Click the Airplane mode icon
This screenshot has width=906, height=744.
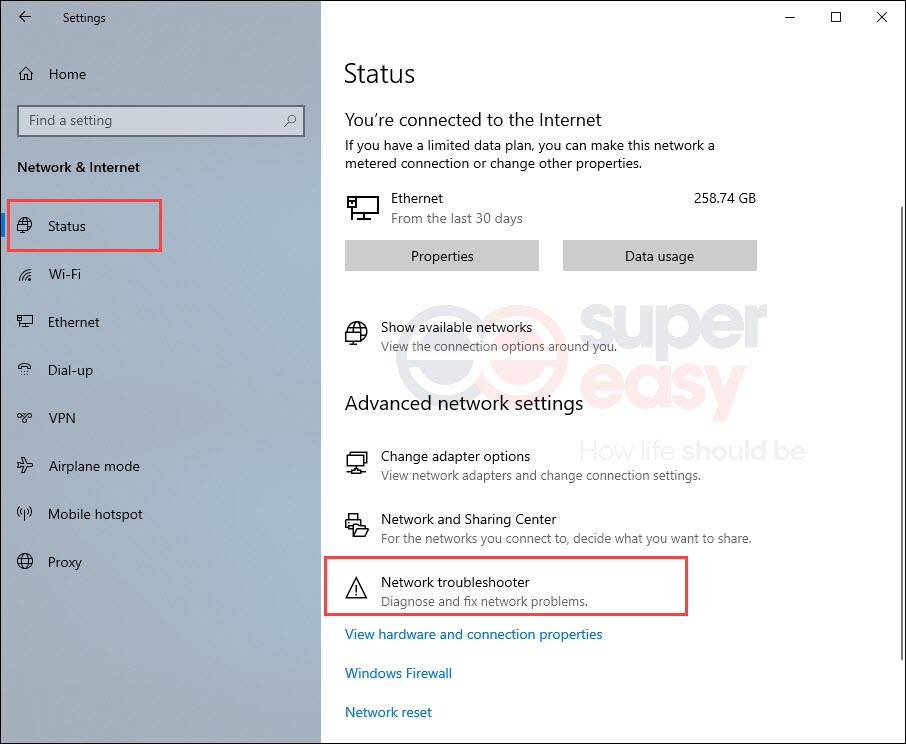pos(25,466)
